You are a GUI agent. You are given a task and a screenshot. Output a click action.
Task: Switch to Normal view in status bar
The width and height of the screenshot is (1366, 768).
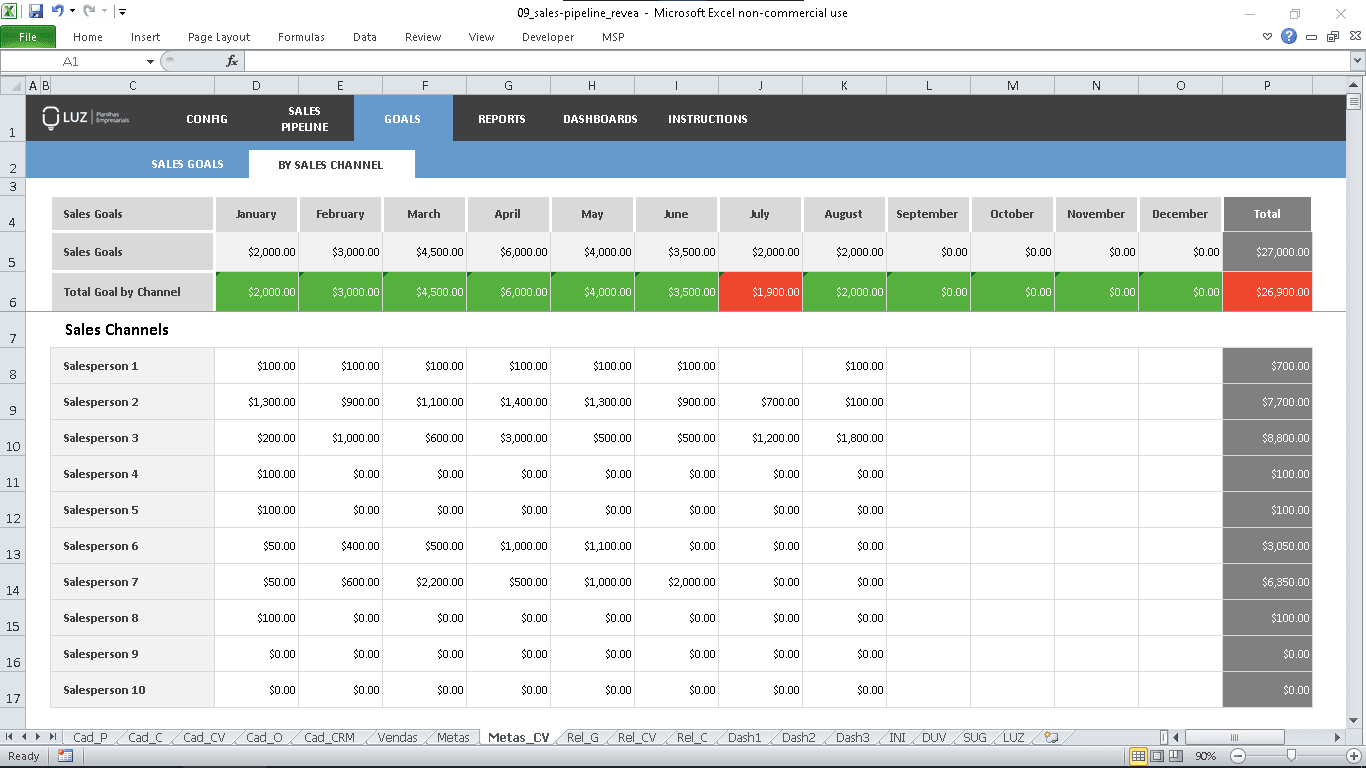[x=1138, y=756]
